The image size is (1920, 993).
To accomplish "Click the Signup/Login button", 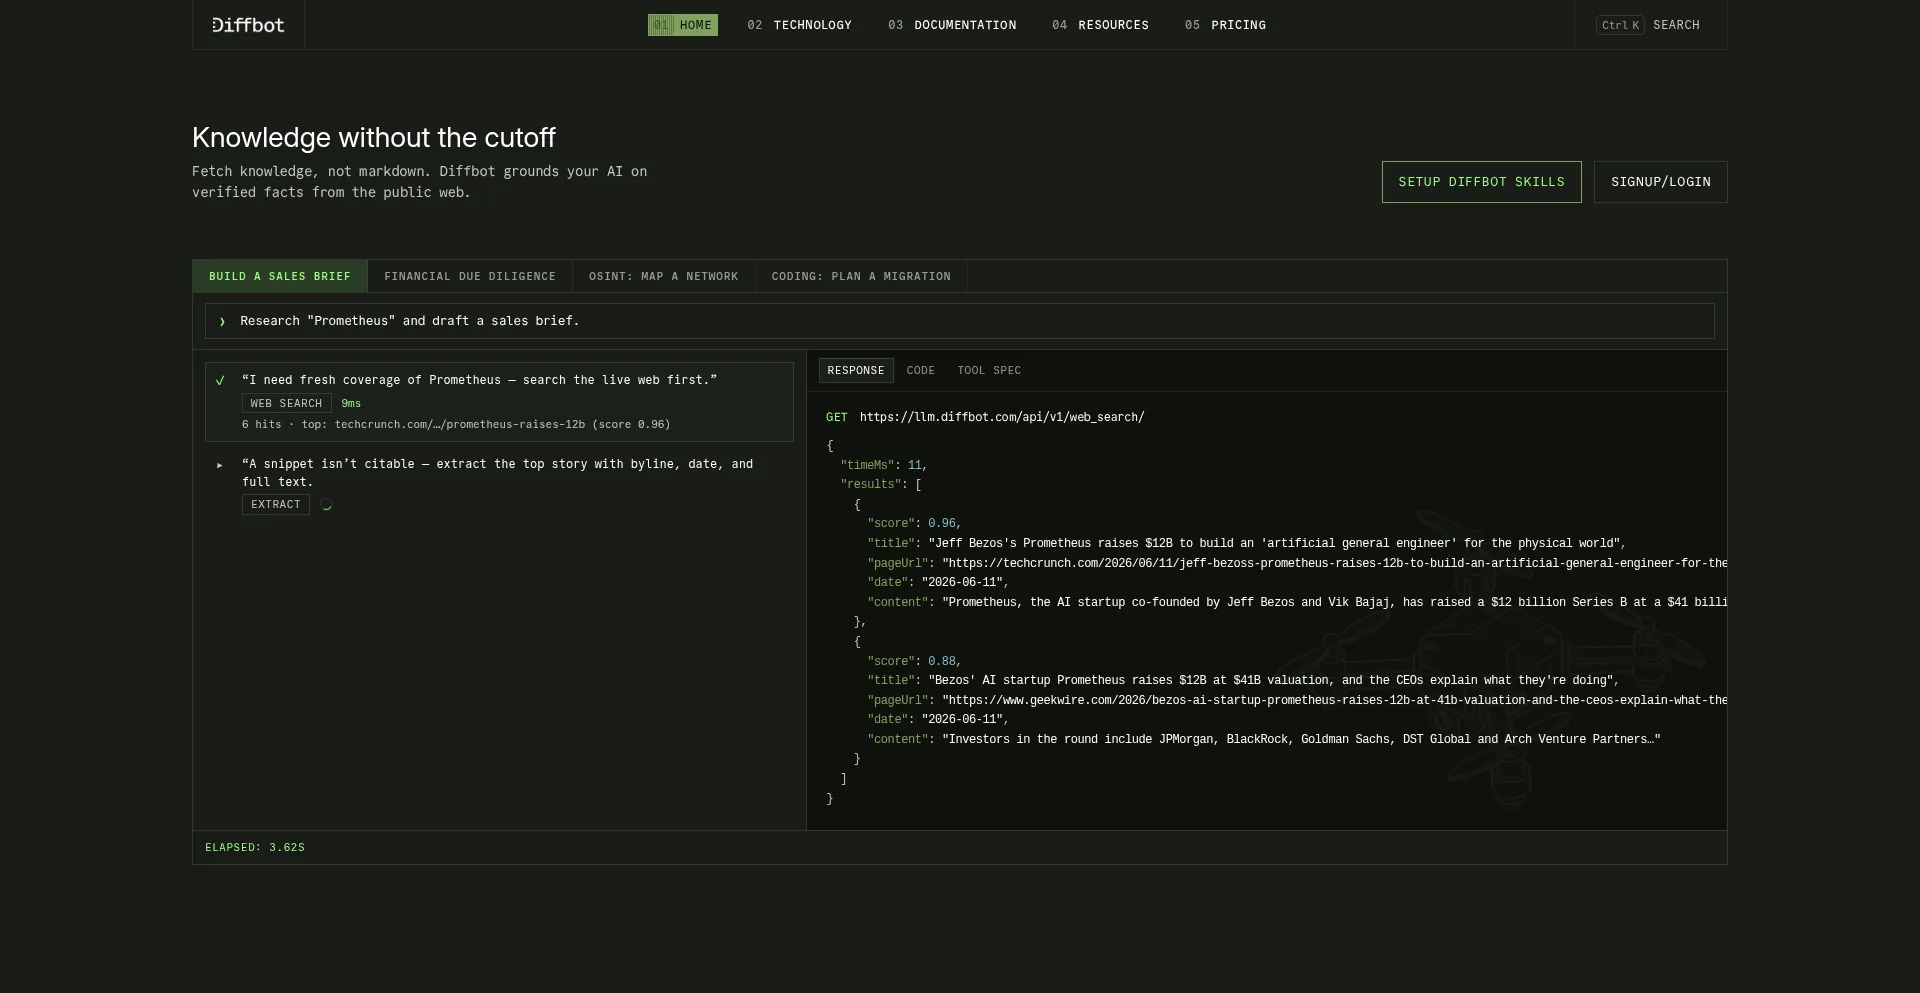I will (x=1660, y=182).
